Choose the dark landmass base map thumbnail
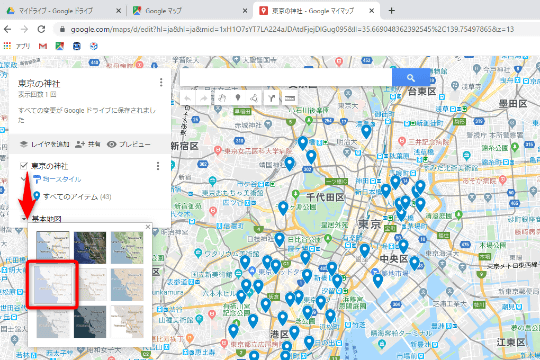This screenshot has height=360, width=540. pos(90,322)
